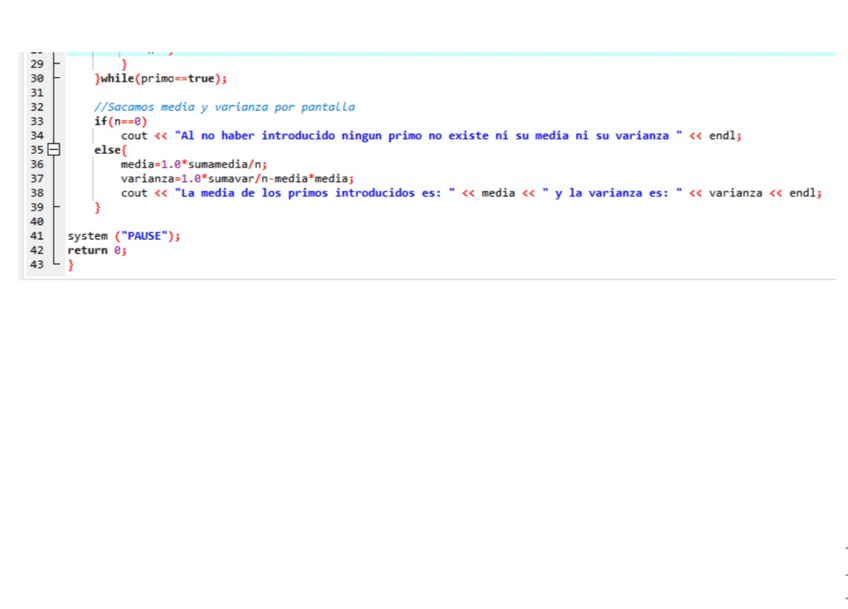
Task: Click on the while(primo==true) statement
Action: coord(161,78)
